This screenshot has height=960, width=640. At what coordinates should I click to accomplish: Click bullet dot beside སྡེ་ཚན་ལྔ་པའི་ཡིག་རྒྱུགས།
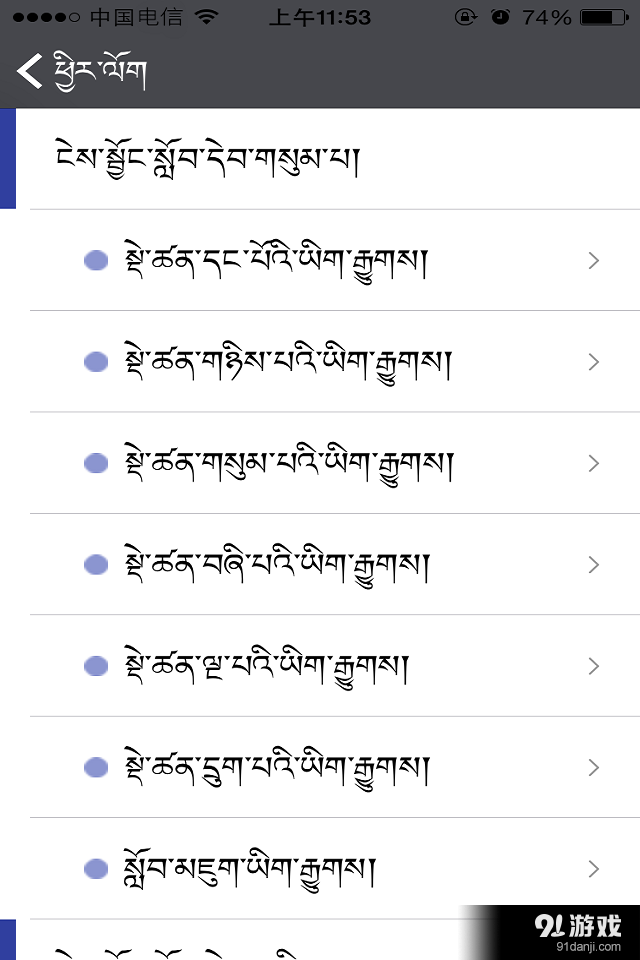[x=96, y=665]
